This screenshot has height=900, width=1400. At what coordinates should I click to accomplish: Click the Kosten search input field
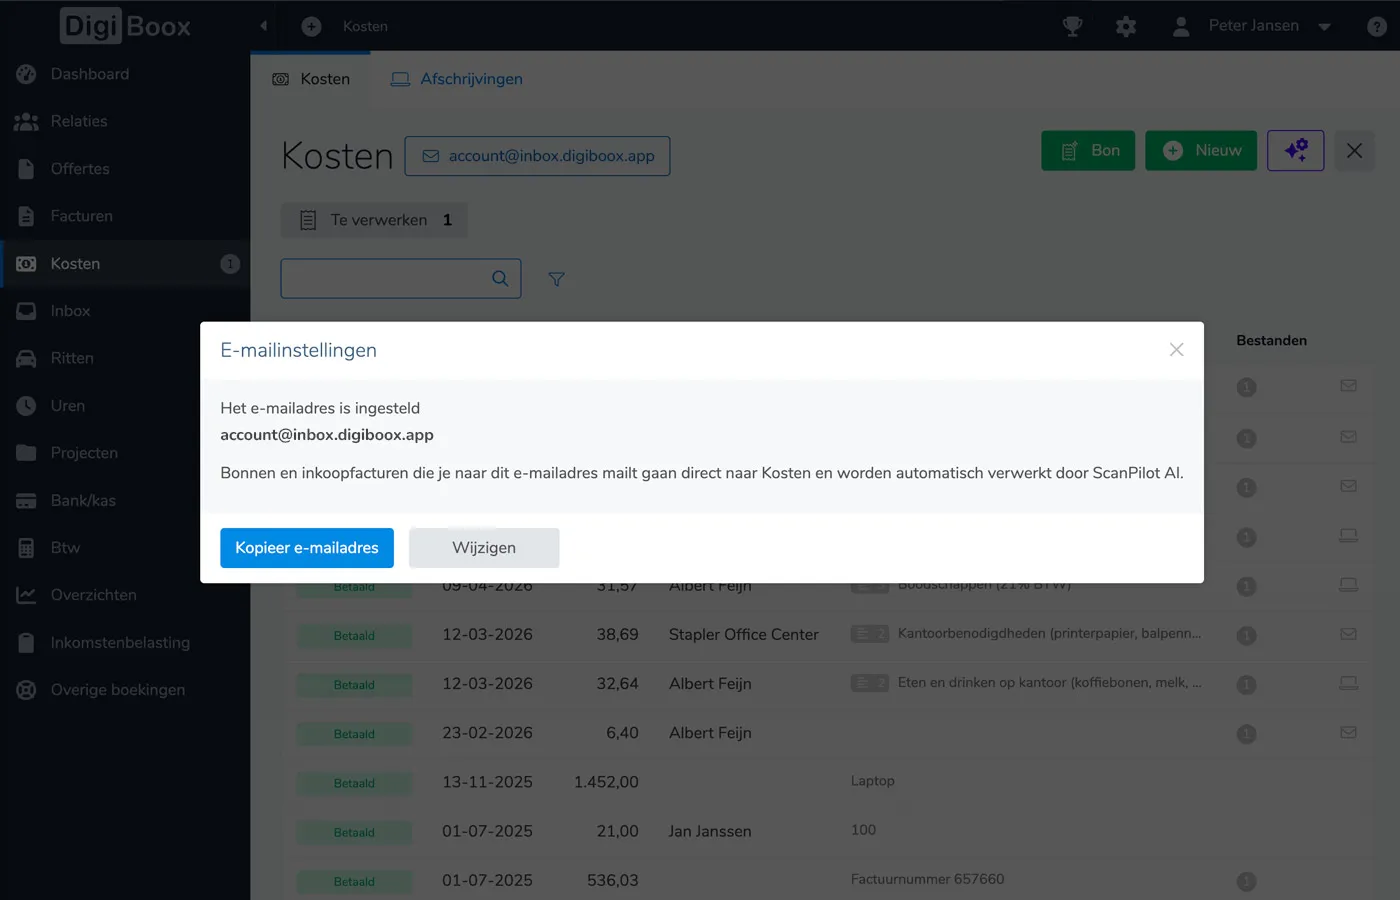(x=385, y=279)
